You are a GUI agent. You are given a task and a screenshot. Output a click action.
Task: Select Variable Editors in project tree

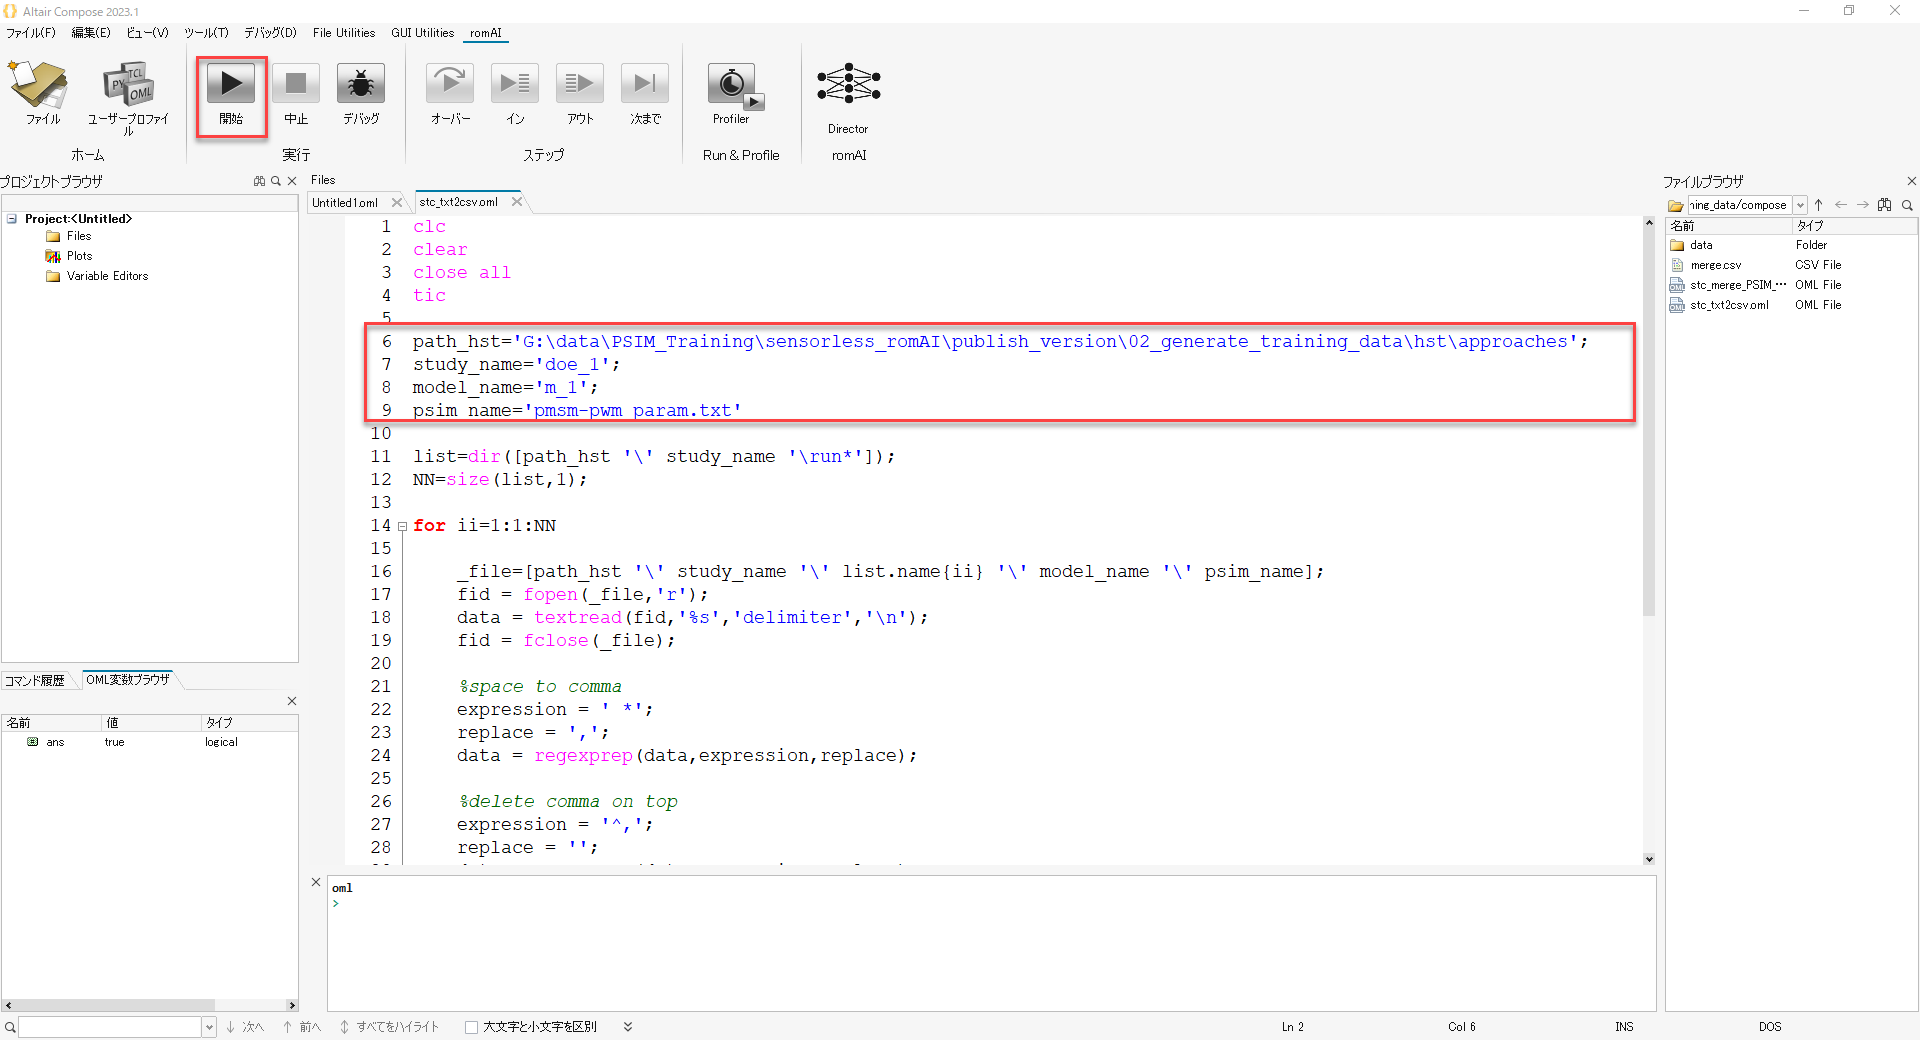pyautogui.click(x=107, y=276)
